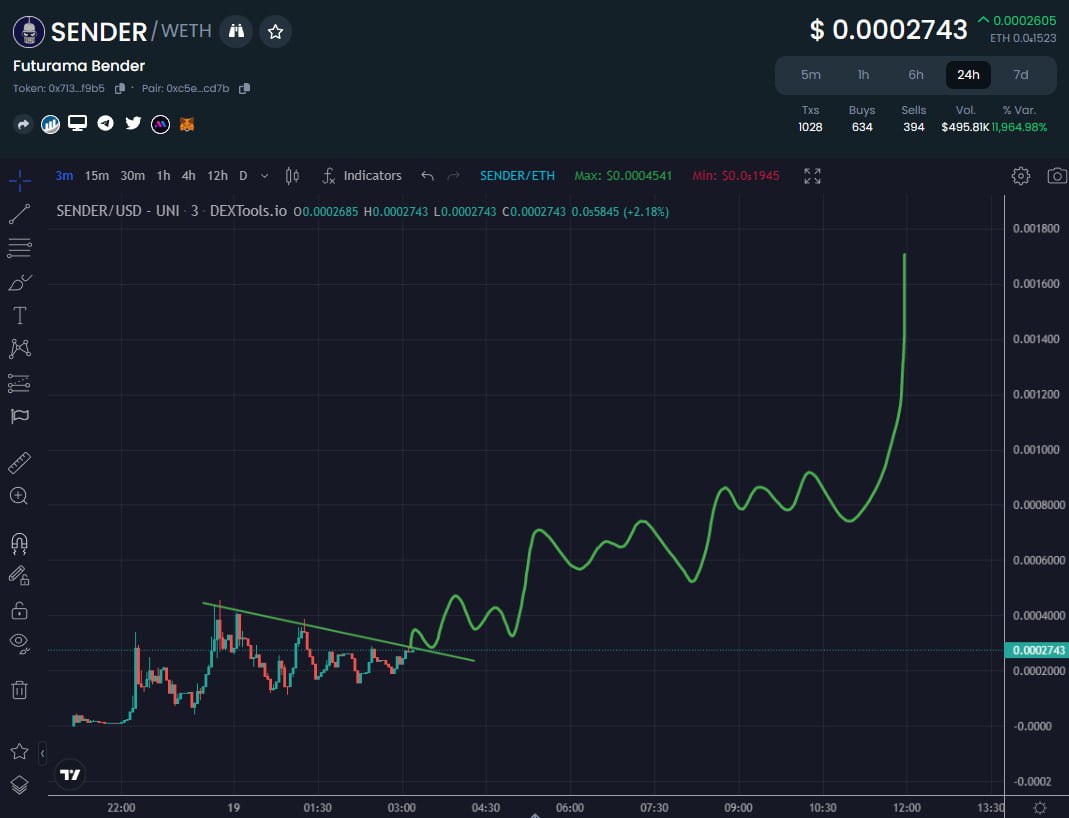Select the 6h stats period
This screenshot has width=1069, height=818.
point(916,75)
